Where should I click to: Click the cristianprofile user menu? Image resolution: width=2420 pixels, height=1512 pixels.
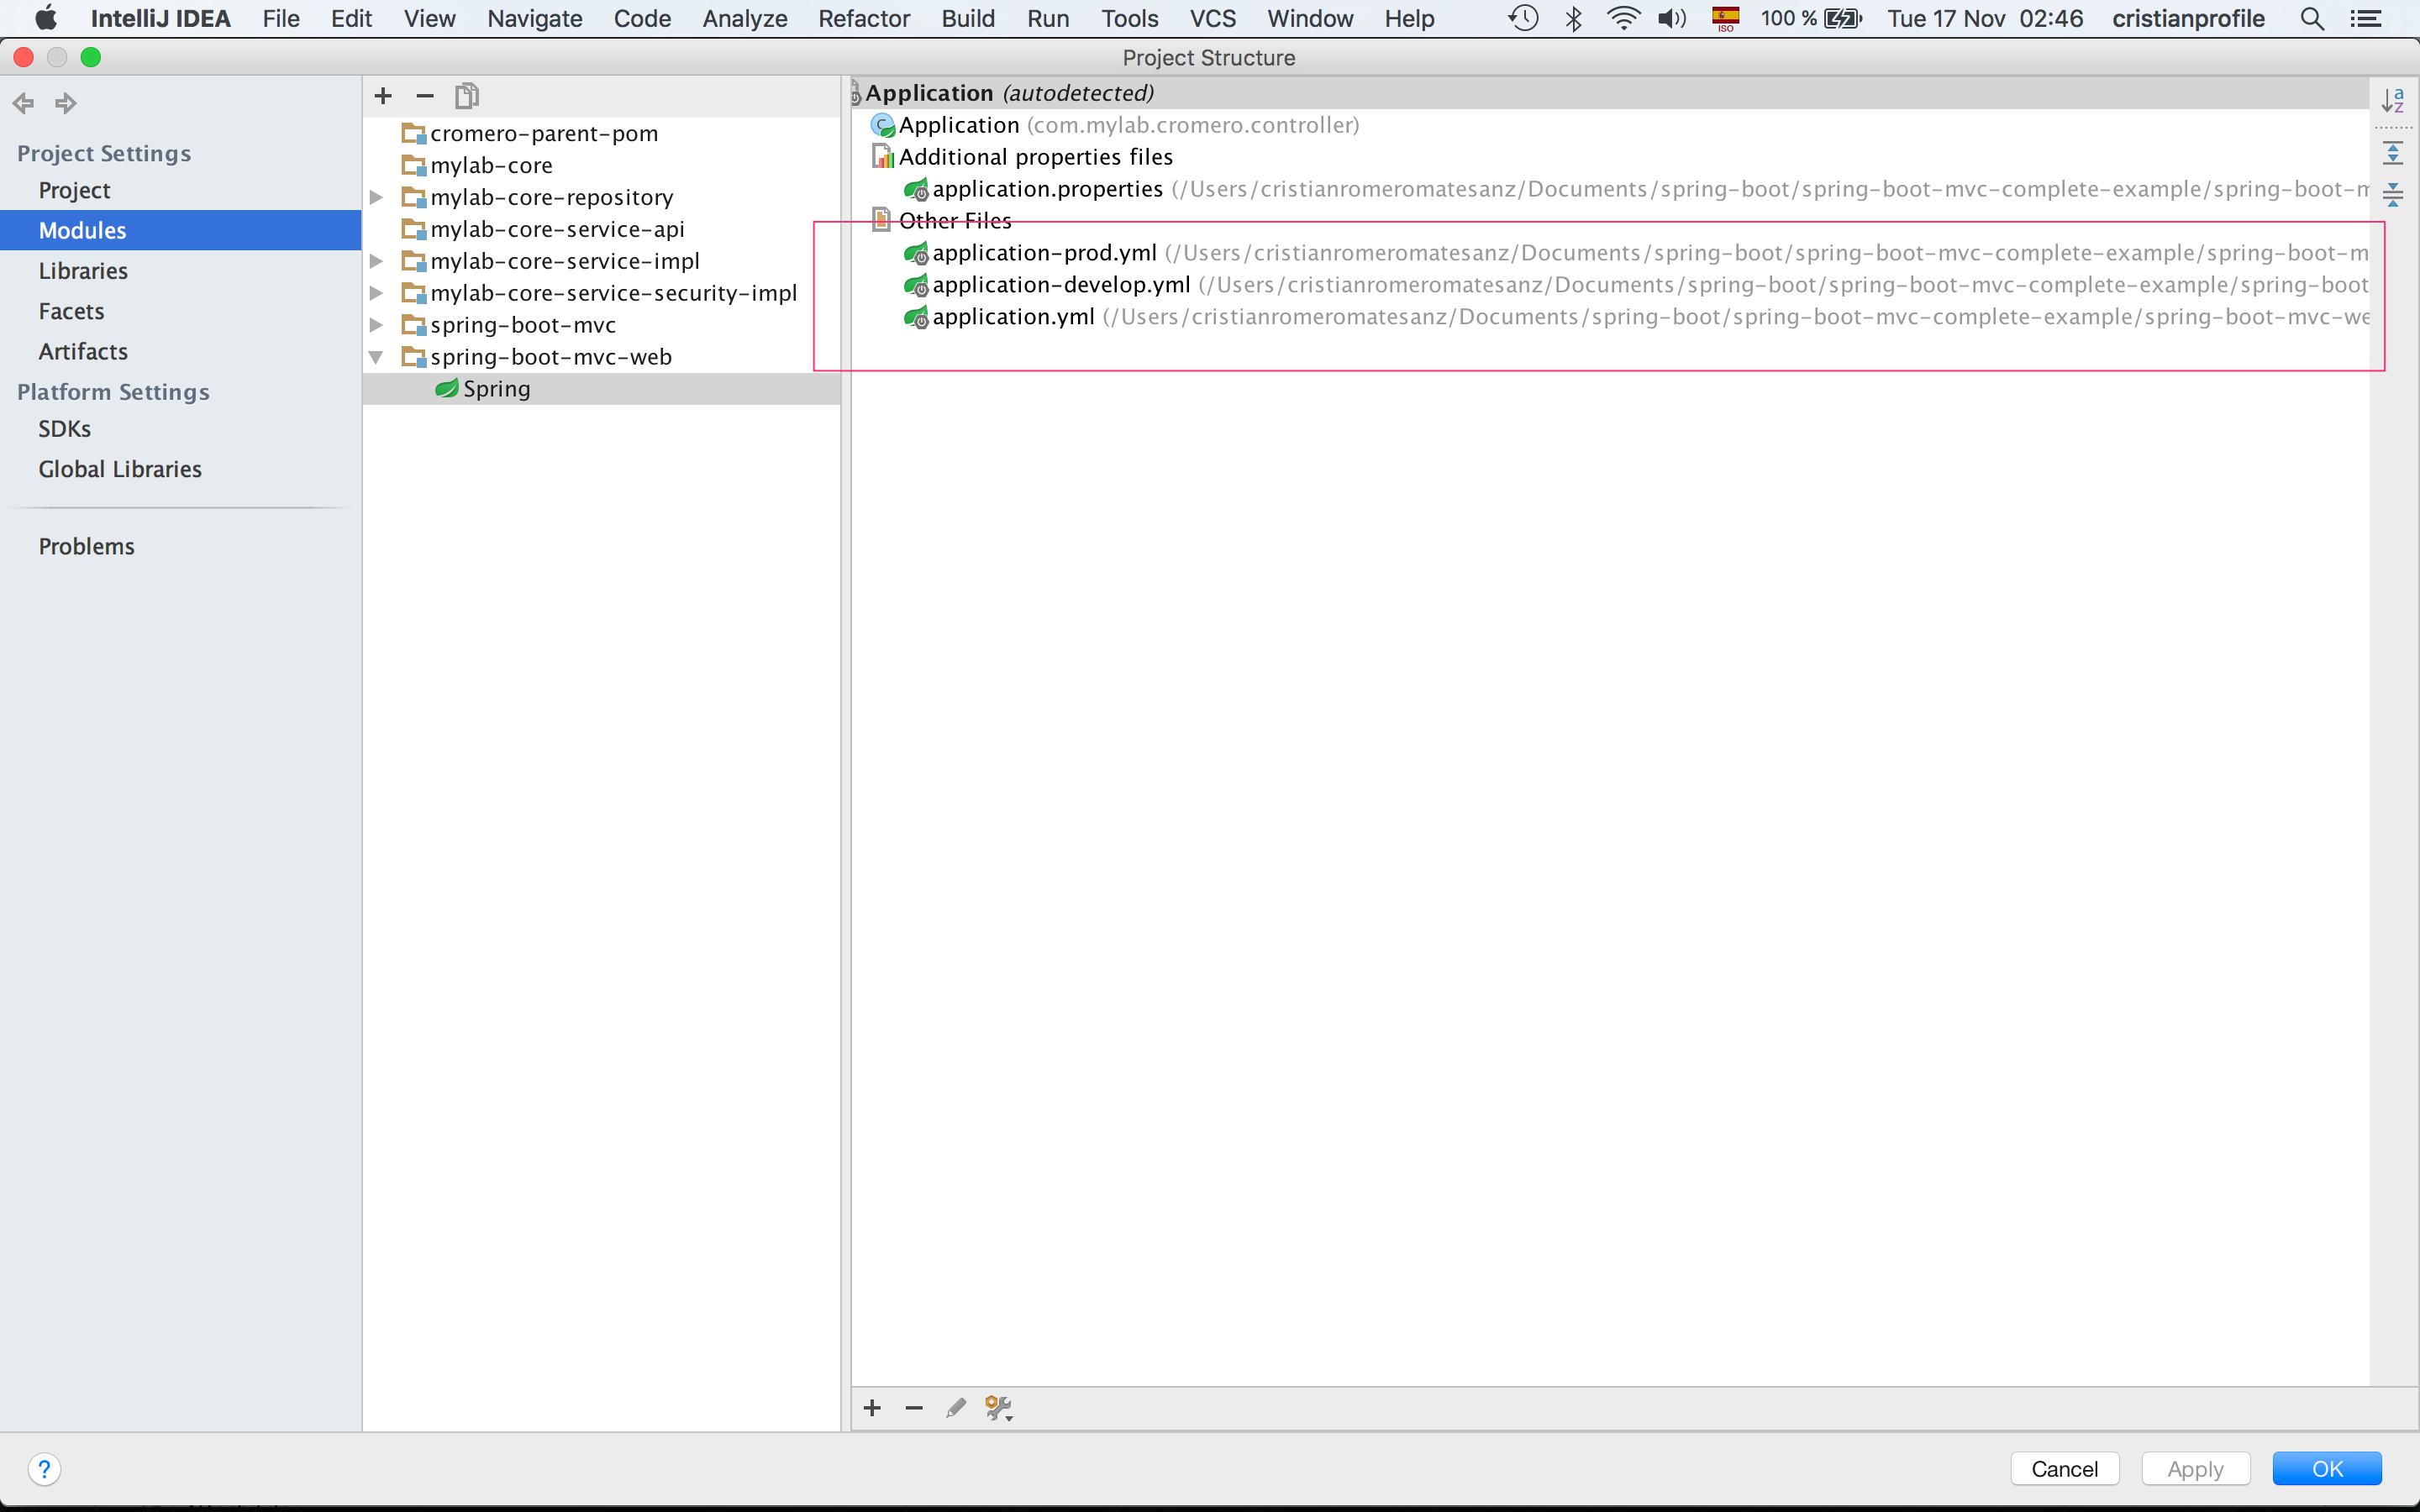coord(2188,18)
